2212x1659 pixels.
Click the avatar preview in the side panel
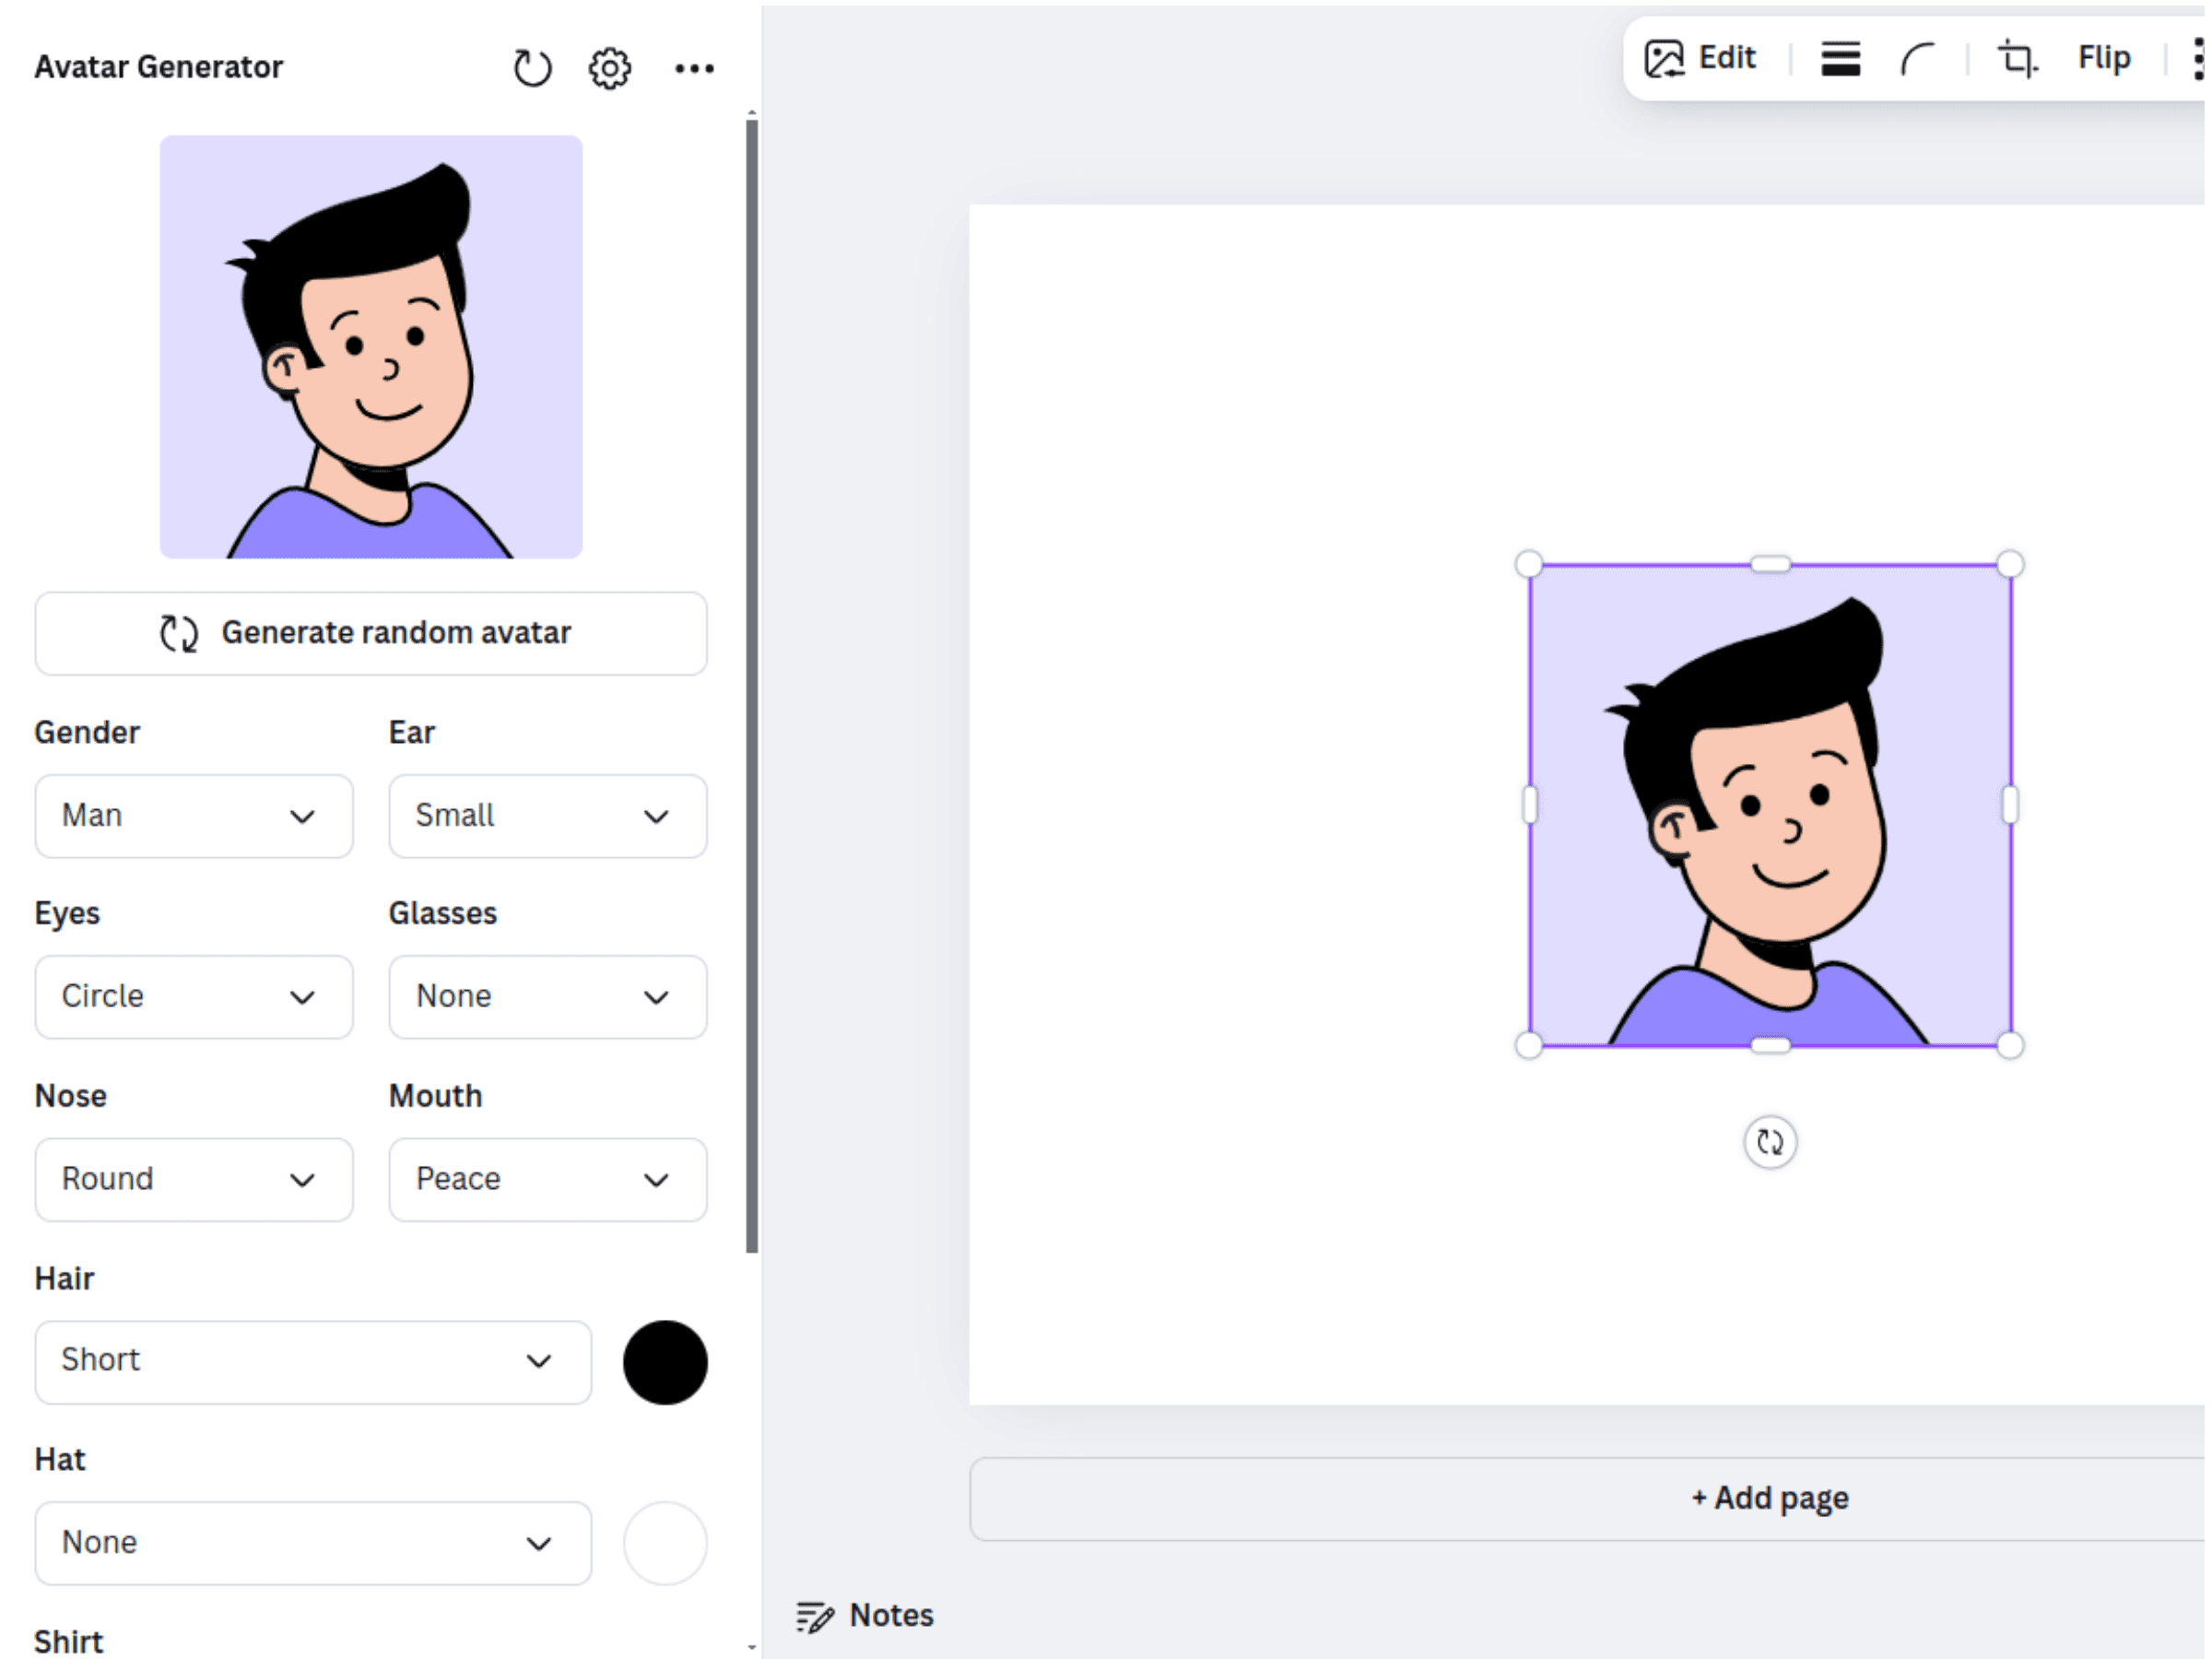[x=371, y=347]
